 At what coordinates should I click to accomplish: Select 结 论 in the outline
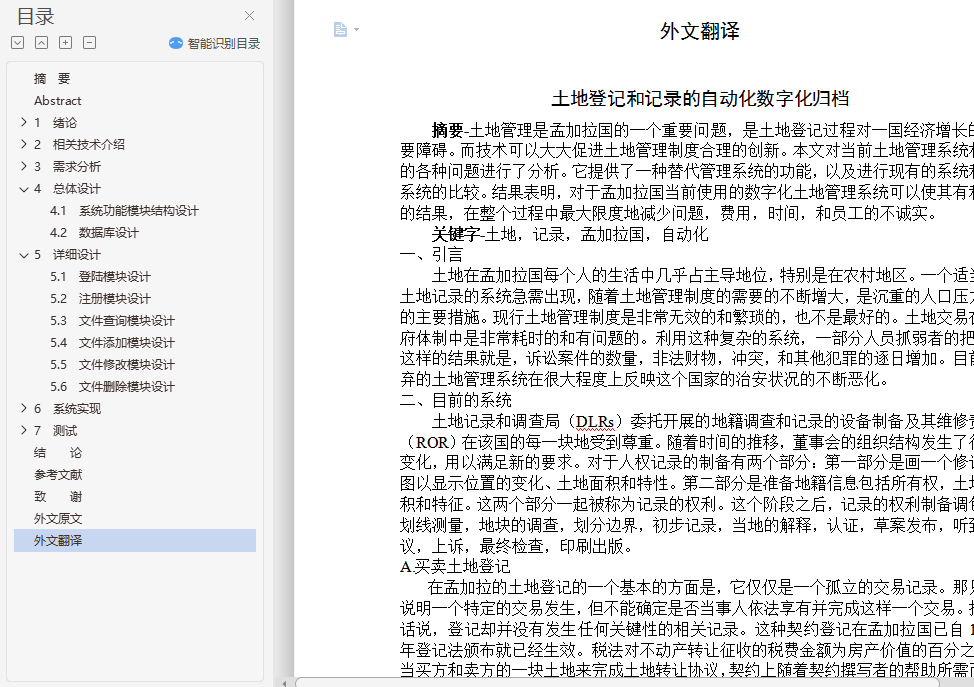pos(58,453)
